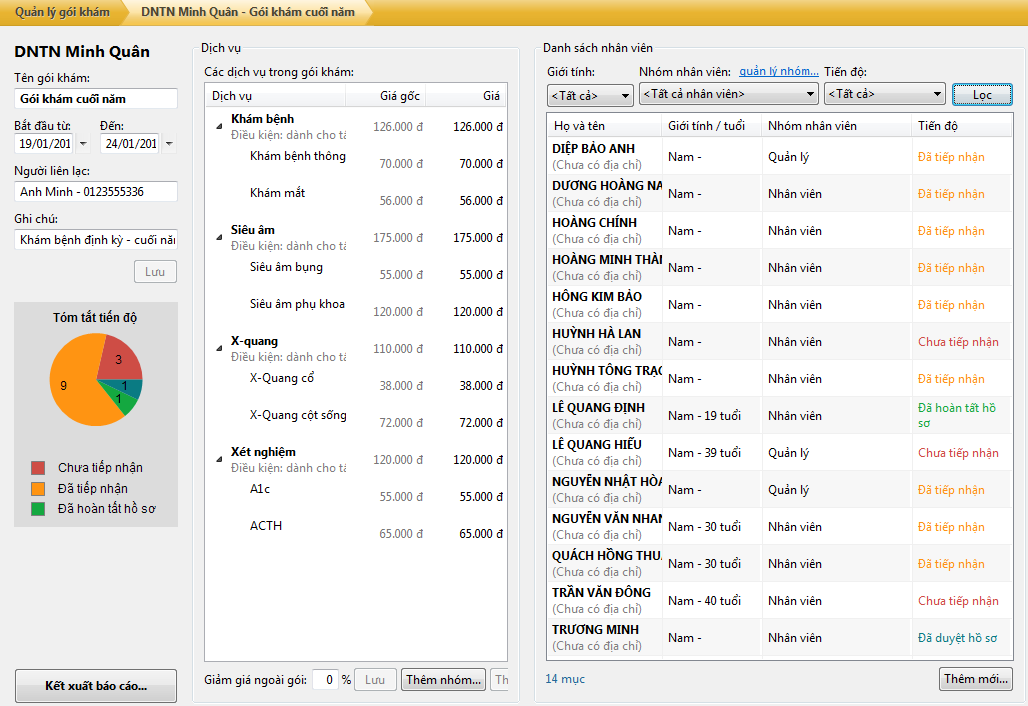The image size is (1028, 706).
Task: Click the Tên gói khám text field
Action: tap(96, 99)
